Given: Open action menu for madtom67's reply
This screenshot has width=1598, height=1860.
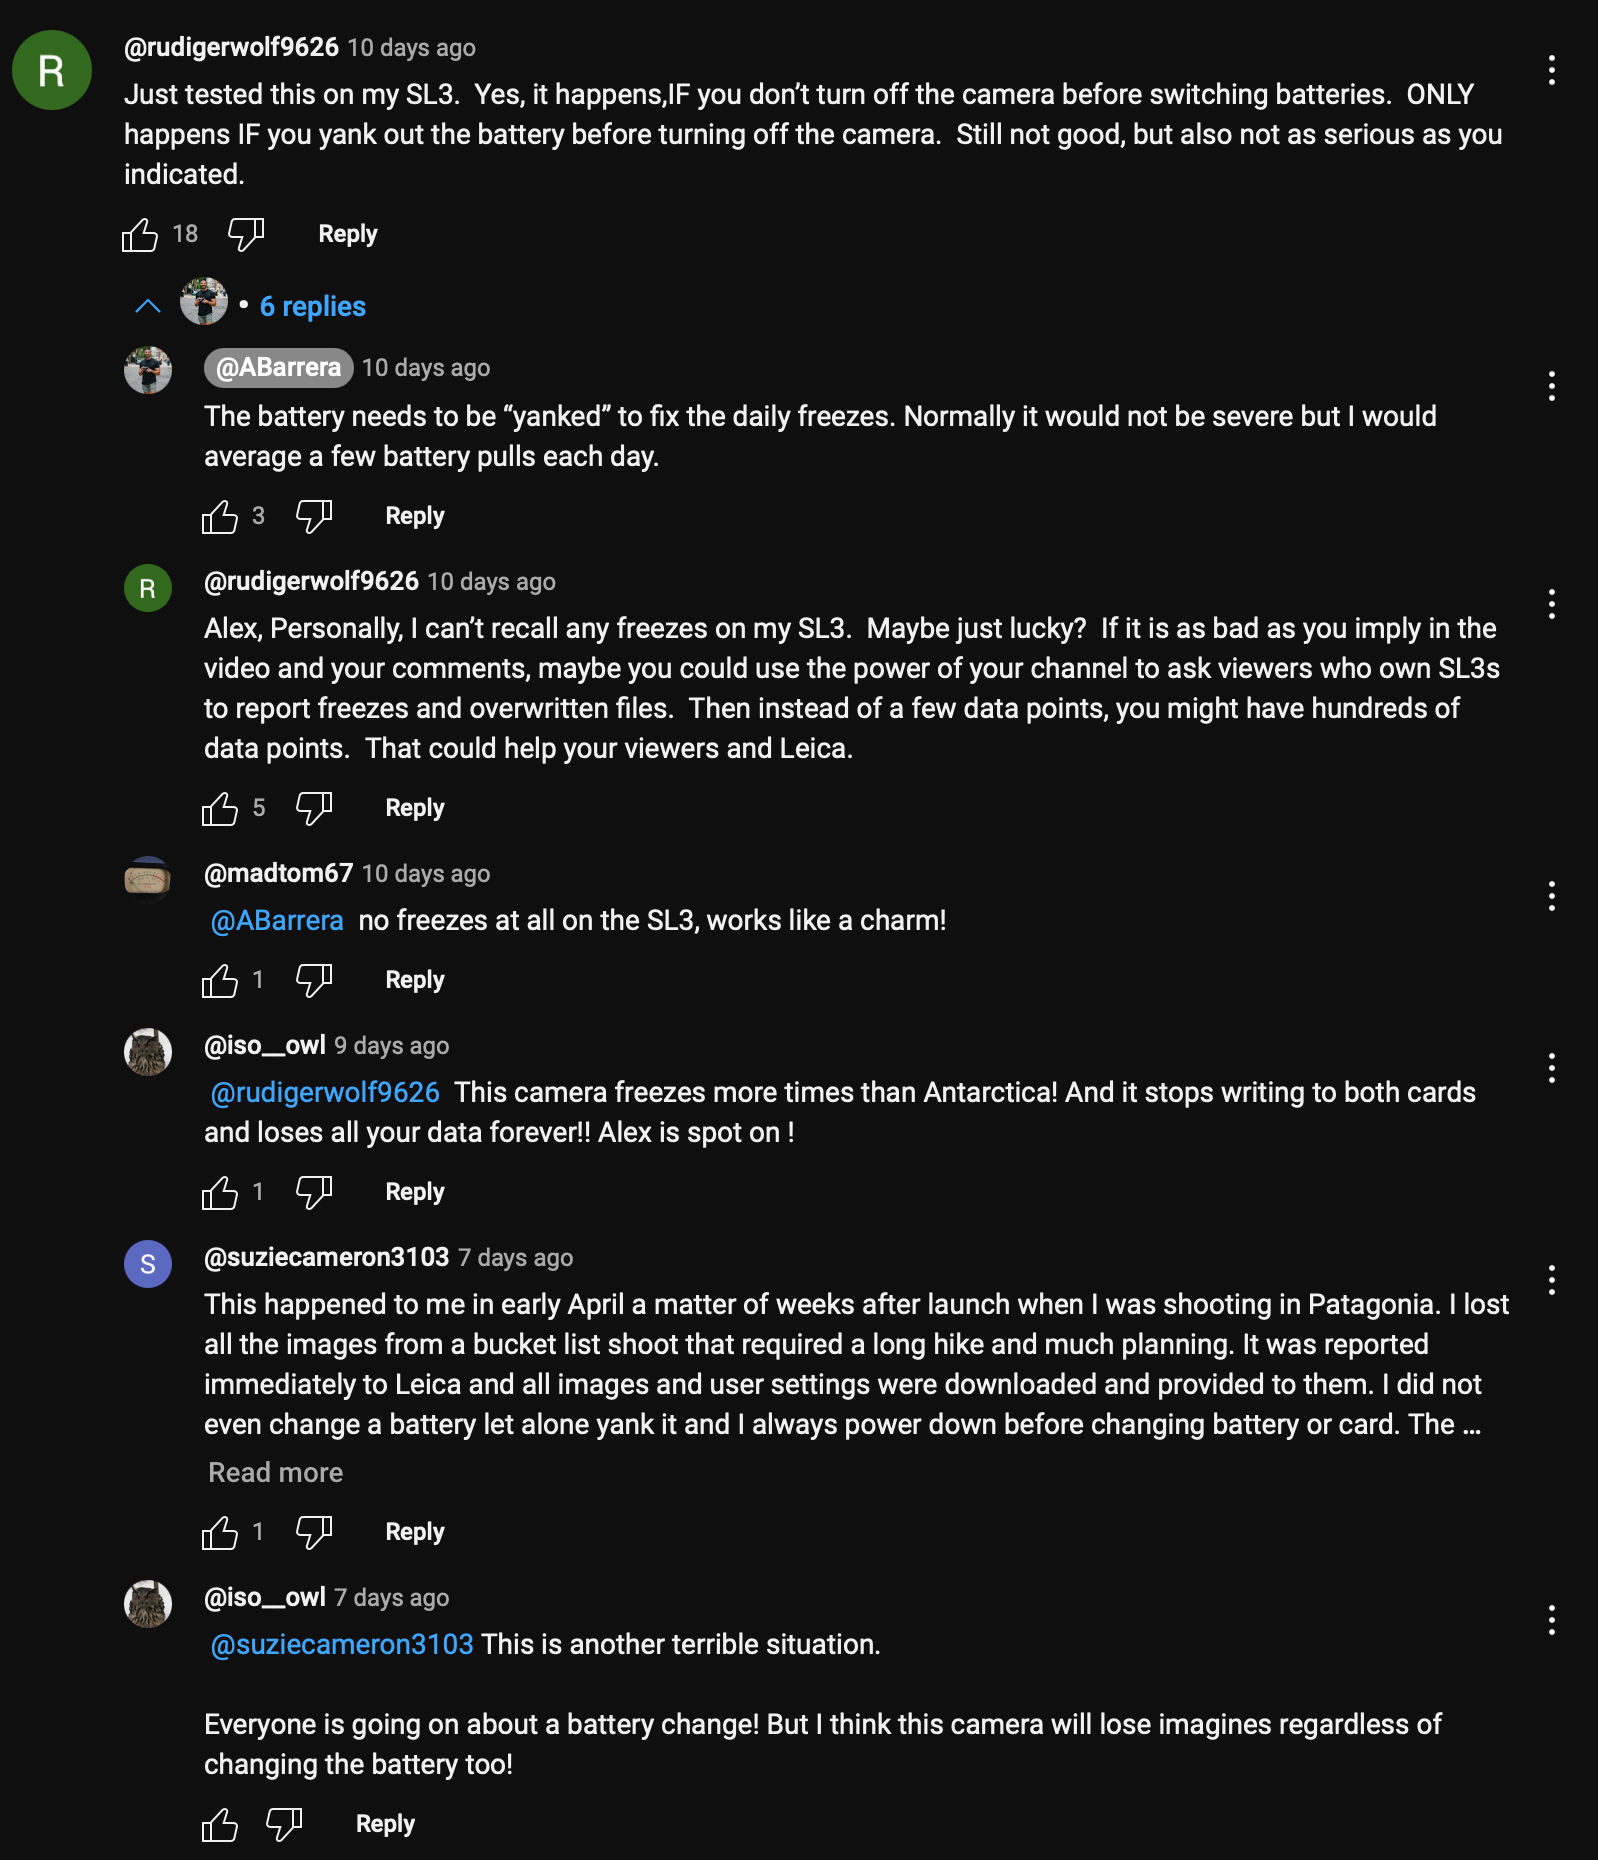Looking at the screenshot, I should point(1551,896).
